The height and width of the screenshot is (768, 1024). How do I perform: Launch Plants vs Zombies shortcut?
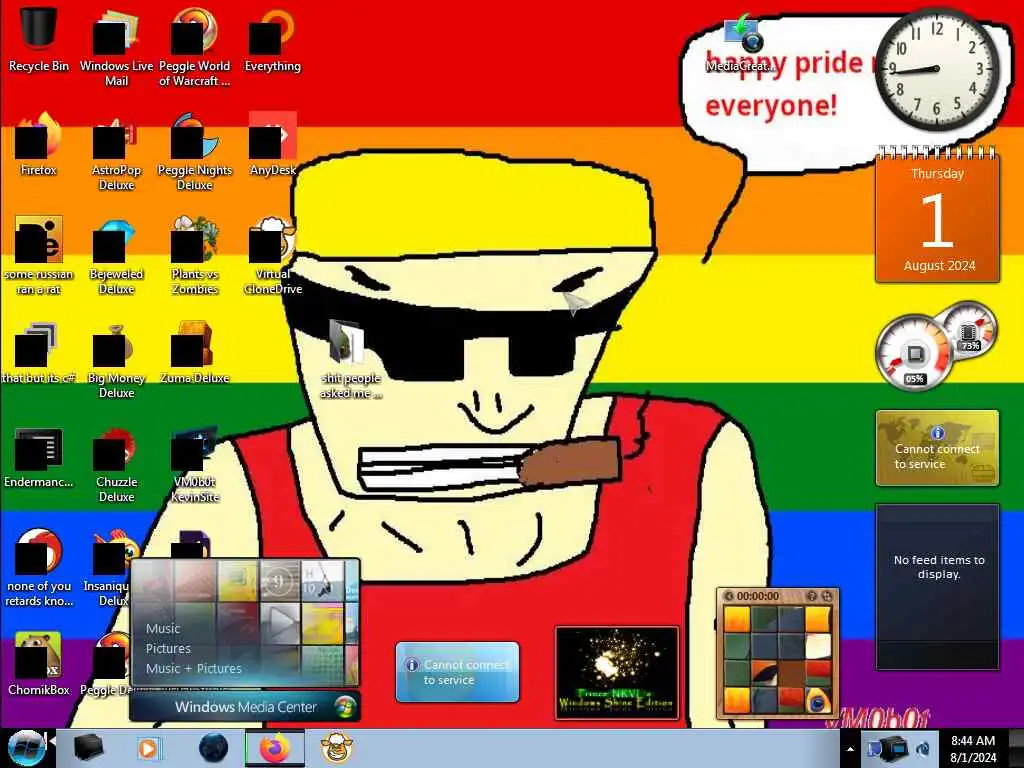pyautogui.click(x=195, y=255)
